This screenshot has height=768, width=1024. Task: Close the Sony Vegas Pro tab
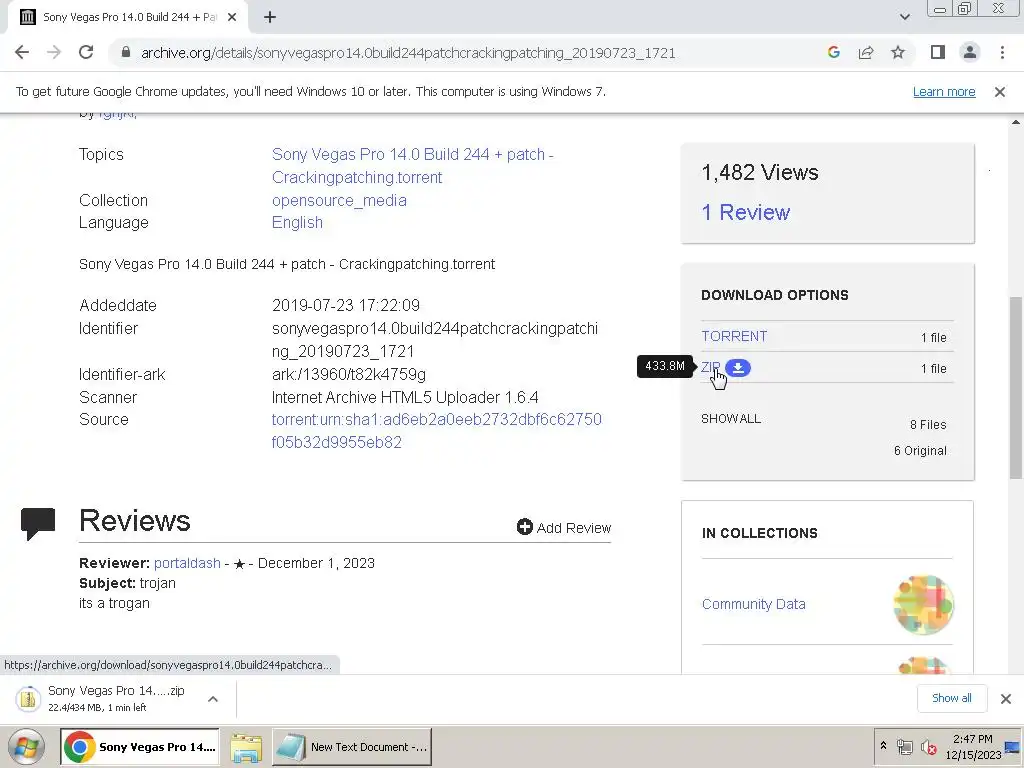coord(232,18)
